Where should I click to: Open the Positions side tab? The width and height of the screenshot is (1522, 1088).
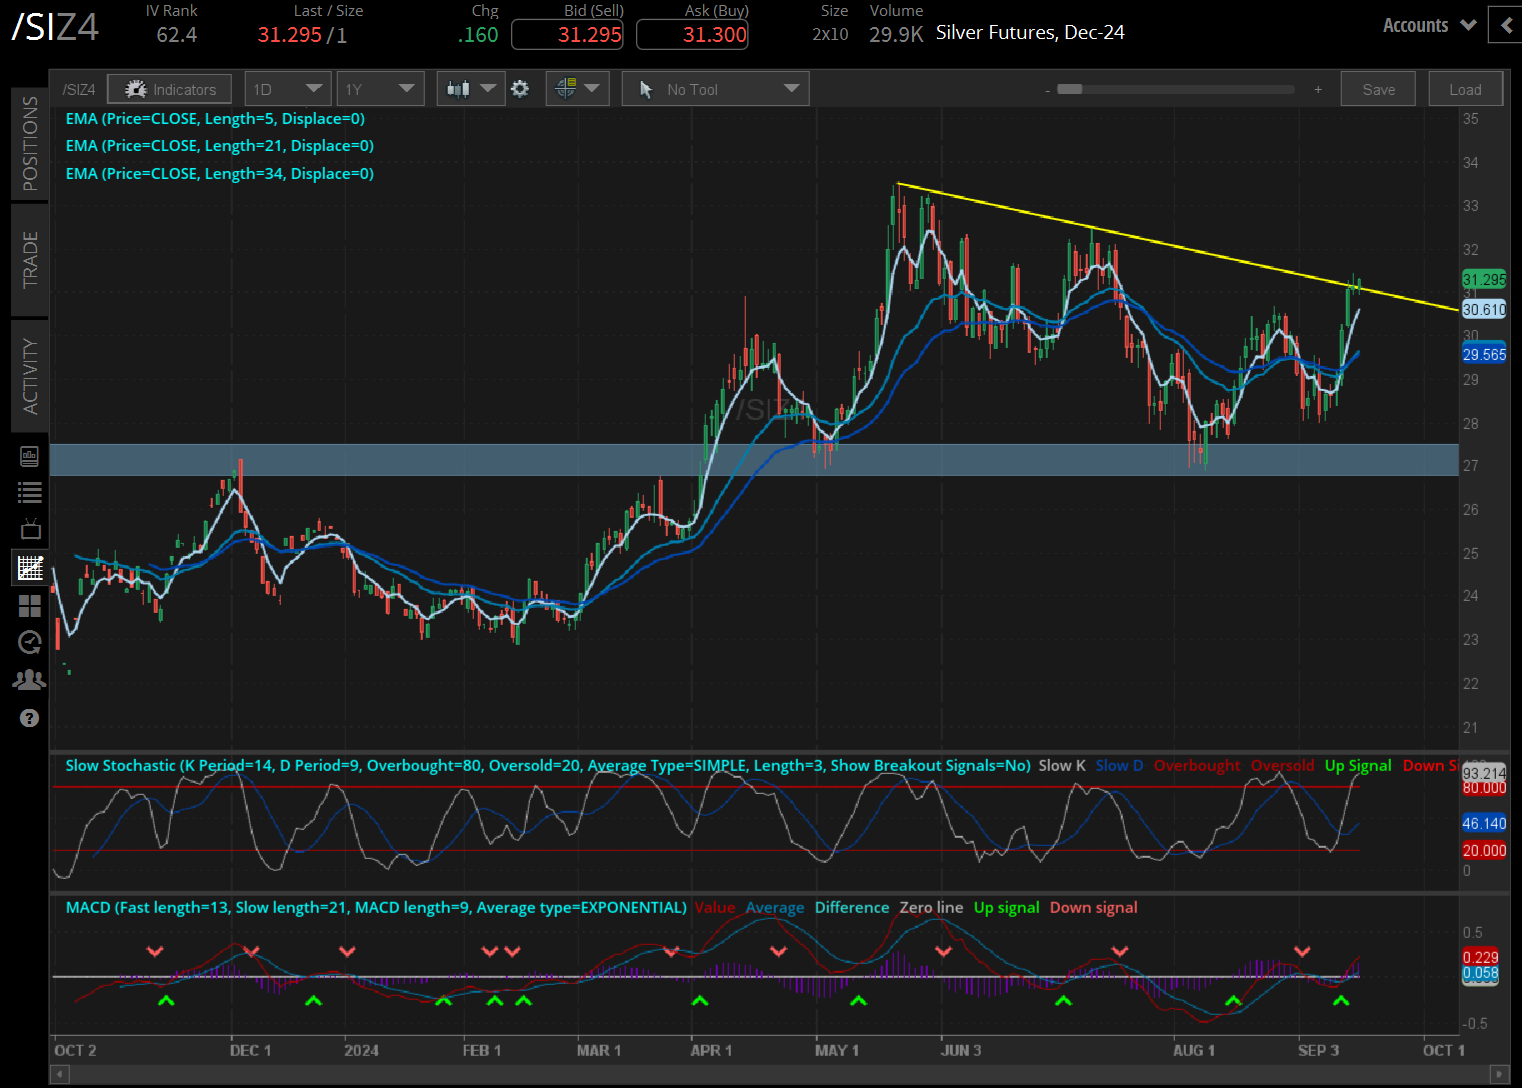pos(30,143)
